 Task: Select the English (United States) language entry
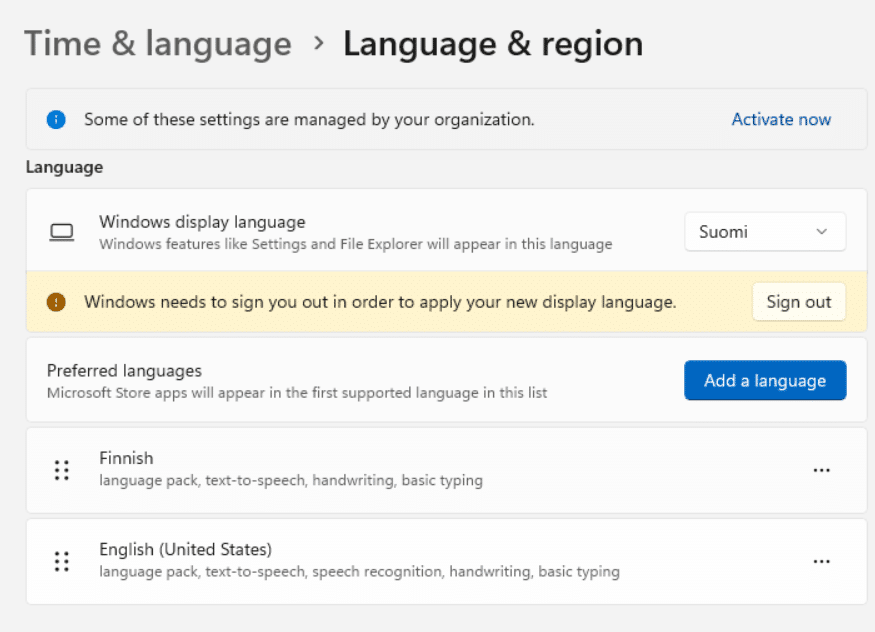446,561
